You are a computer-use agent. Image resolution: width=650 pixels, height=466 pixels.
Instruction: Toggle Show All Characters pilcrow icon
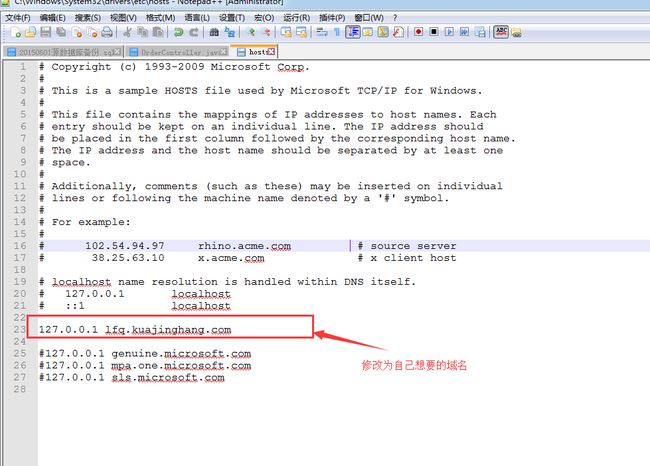tap(337, 32)
